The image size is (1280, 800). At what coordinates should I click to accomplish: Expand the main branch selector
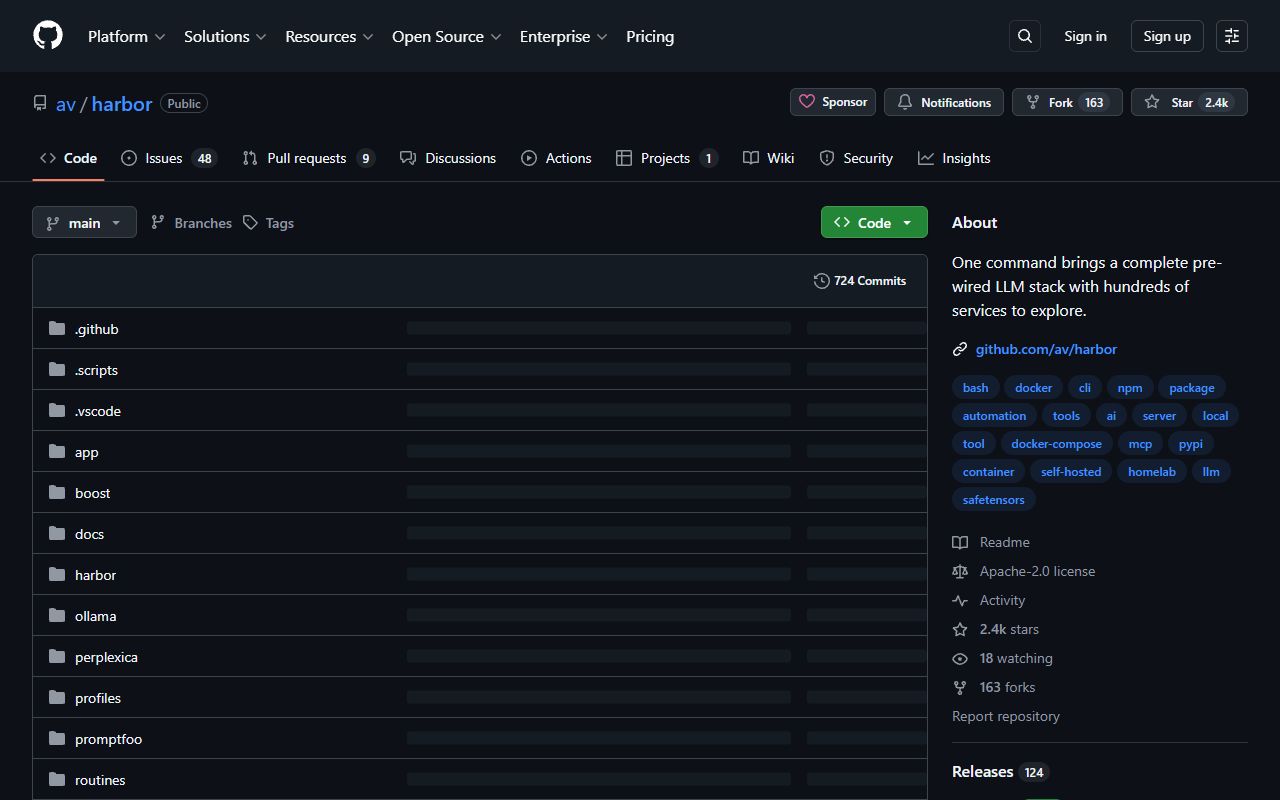click(x=84, y=223)
